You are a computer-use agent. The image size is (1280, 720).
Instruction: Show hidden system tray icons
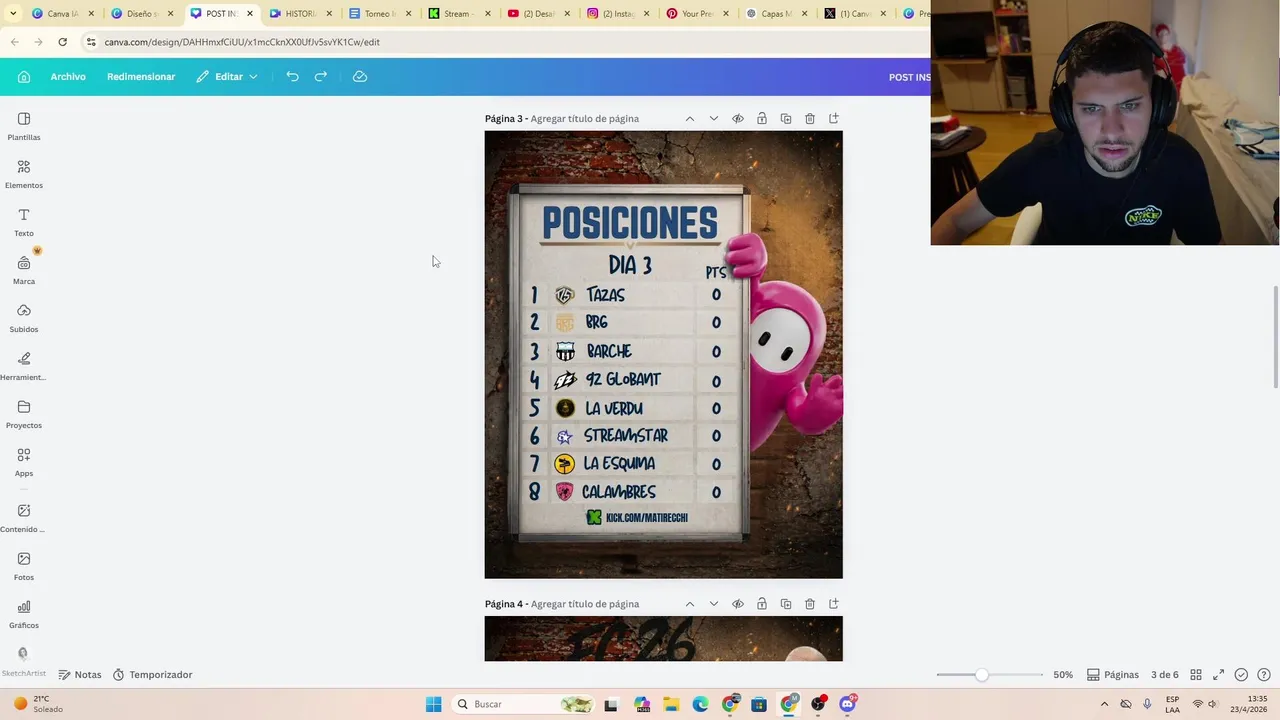[1104, 704]
